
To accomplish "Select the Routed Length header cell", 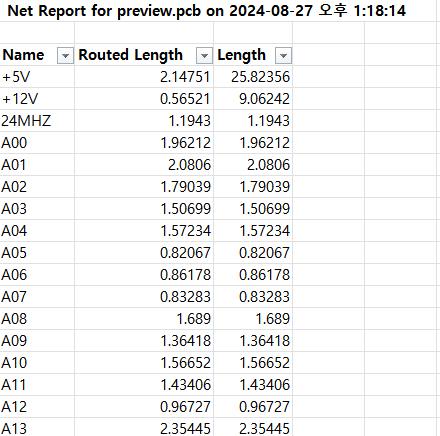I will tap(144, 55).
